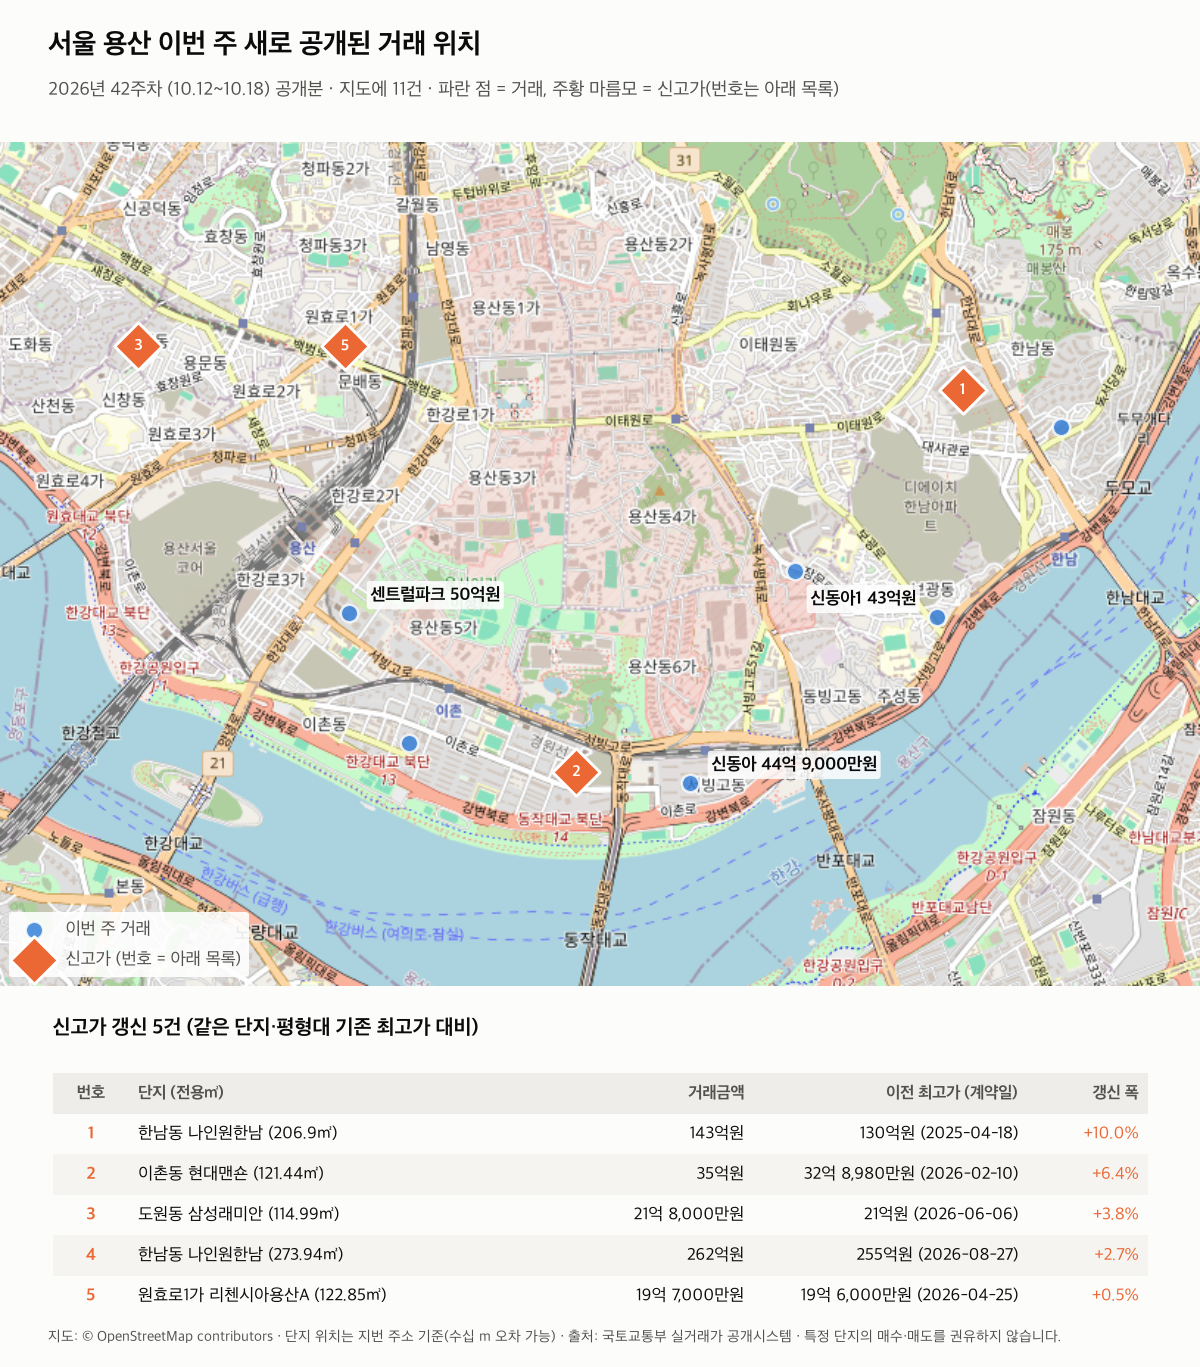Click the section heading 신고가 갱신 5건
The height and width of the screenshot is (1367, 1200).
pyautogui.click(x=266, y=1027)
